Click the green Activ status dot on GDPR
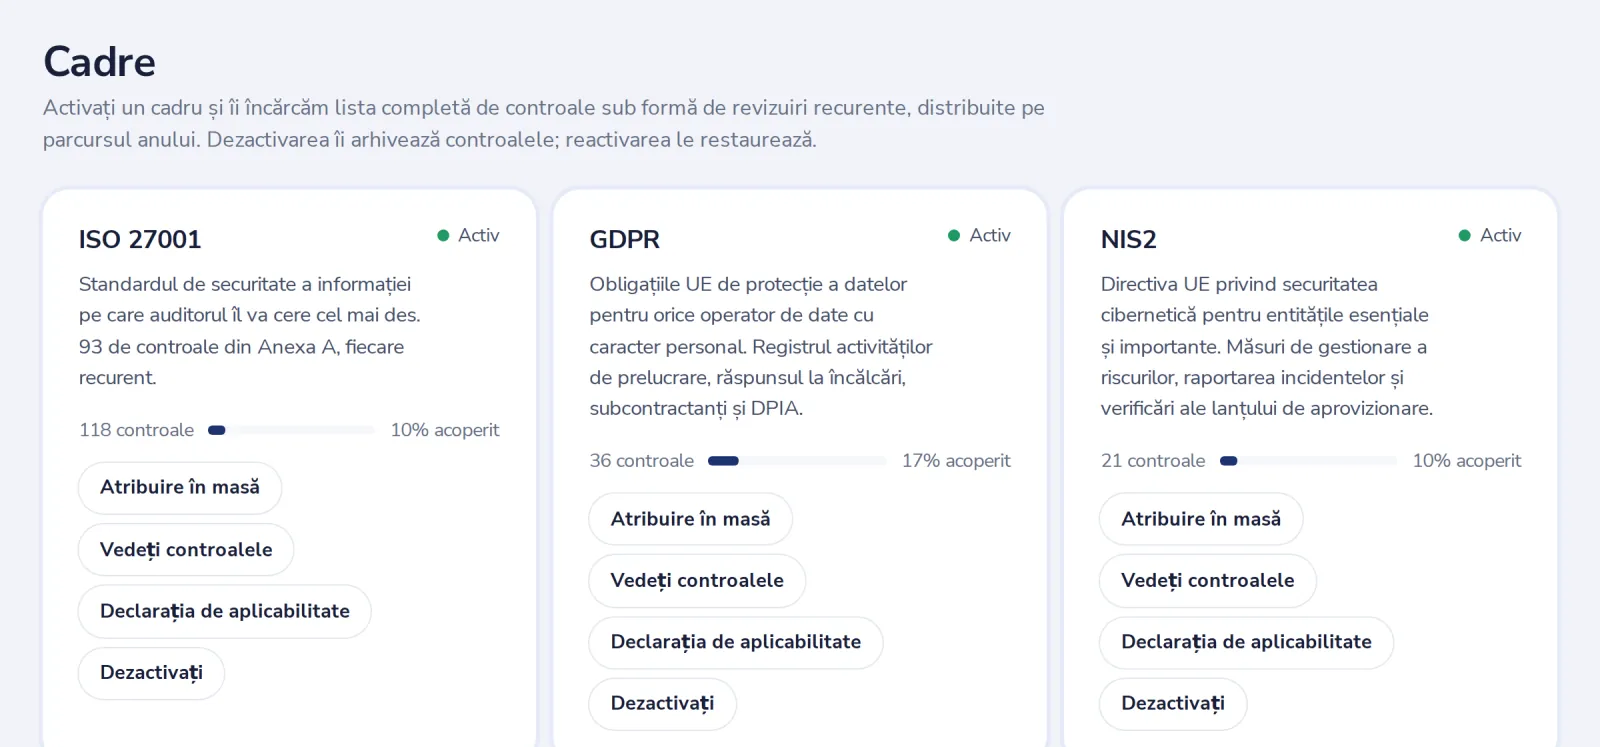 coord(954,236)
